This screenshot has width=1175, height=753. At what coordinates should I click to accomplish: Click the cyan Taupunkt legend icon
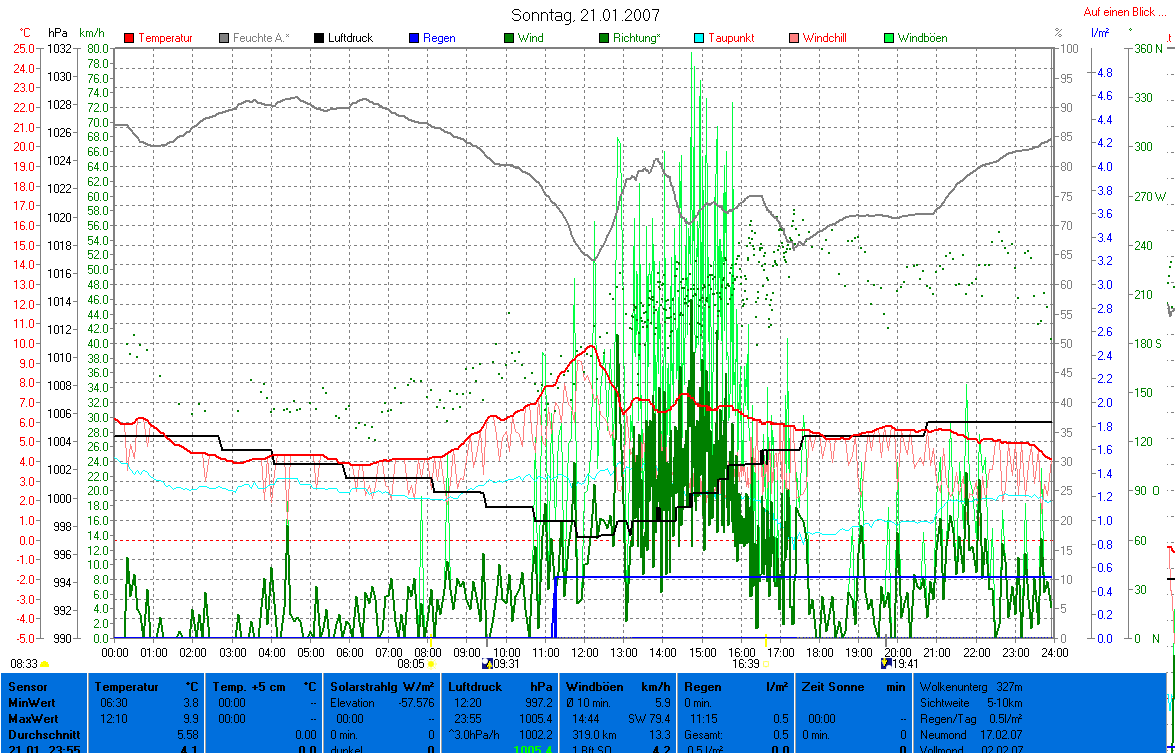[x=699, y=38]
